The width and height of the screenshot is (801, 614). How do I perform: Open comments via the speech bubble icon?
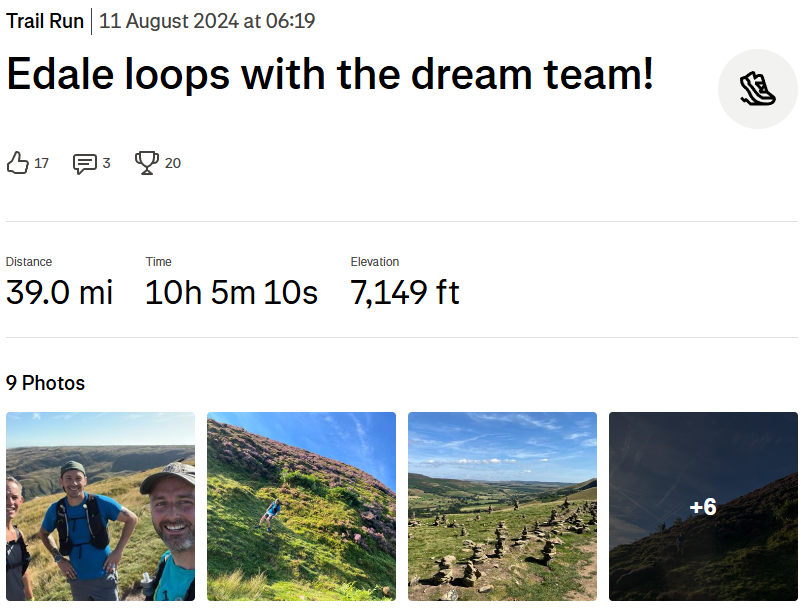[x=85, y=163]
